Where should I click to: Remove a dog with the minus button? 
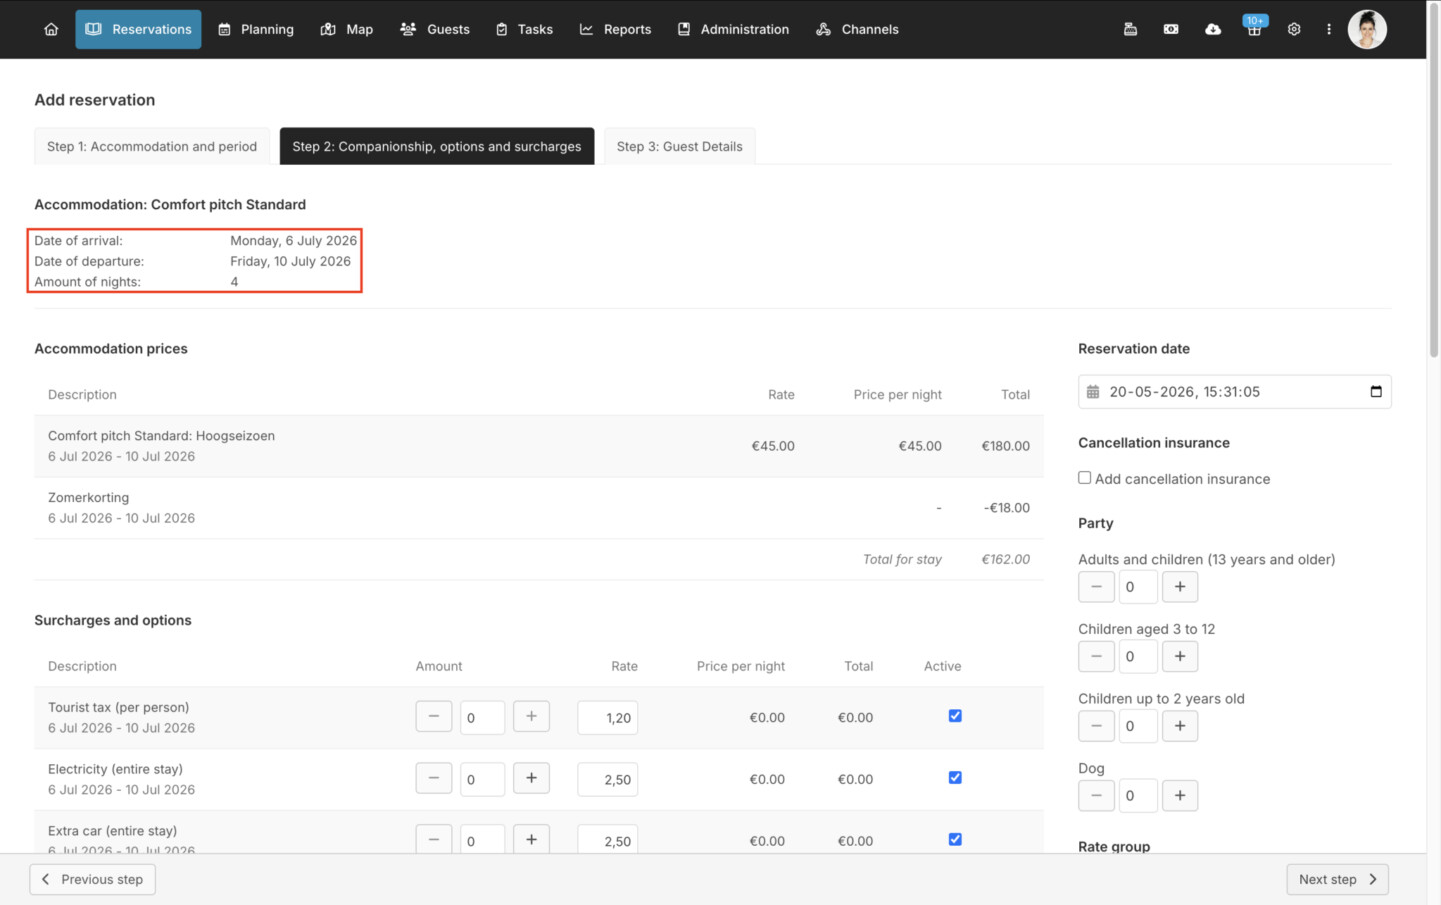point(1096,796)
